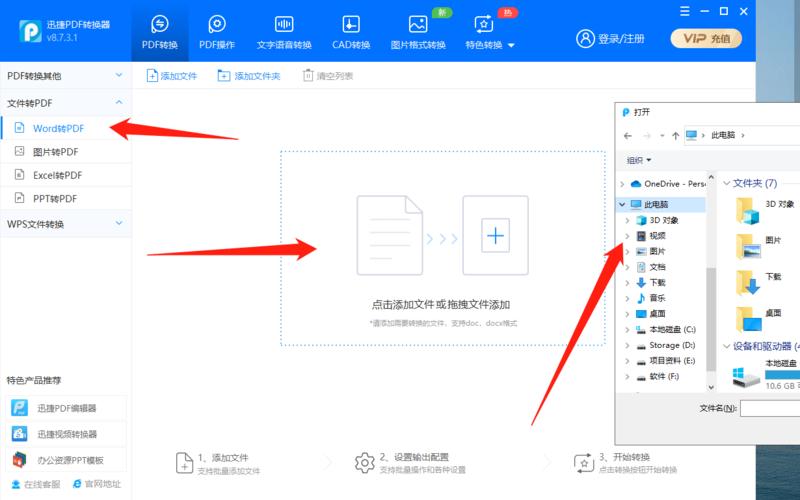Image resolution: width=800 pixels, height=500 pixels.
Task: Click the 1、添加文件 step icon
Action: (x=184, y=463)
